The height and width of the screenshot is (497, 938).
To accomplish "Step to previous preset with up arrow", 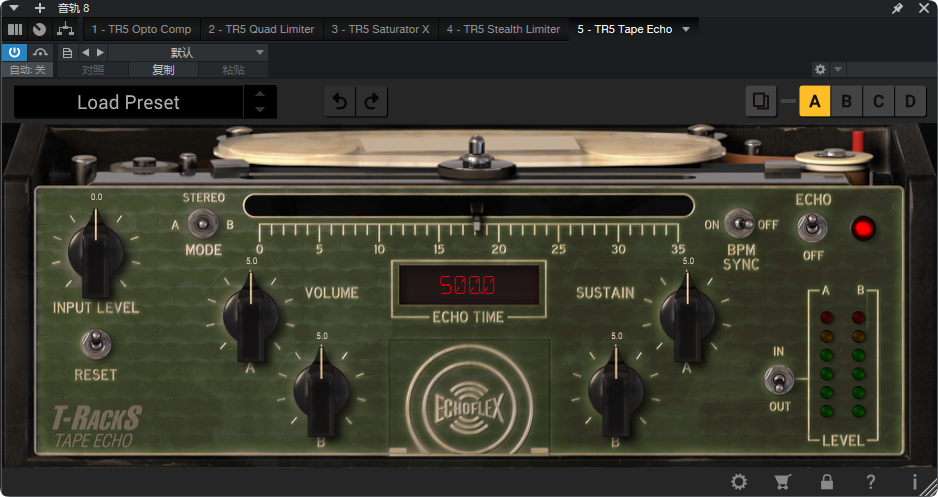I will coord(260,94).
